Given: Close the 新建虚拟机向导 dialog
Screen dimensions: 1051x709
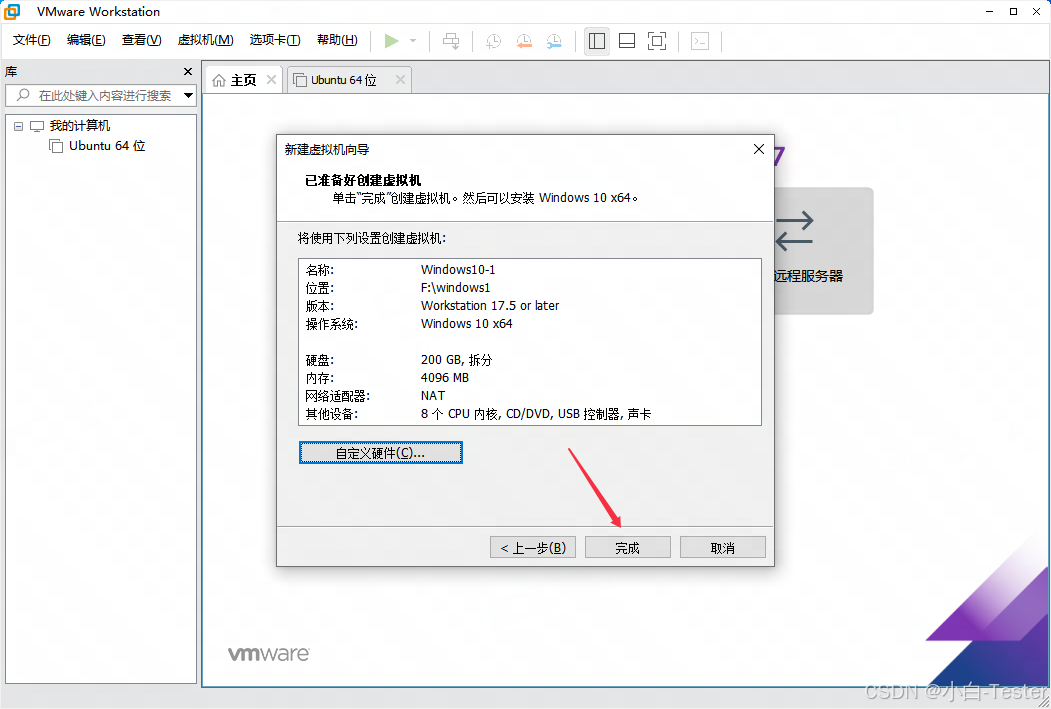Looking at the screenshot, I should [759, 149].
